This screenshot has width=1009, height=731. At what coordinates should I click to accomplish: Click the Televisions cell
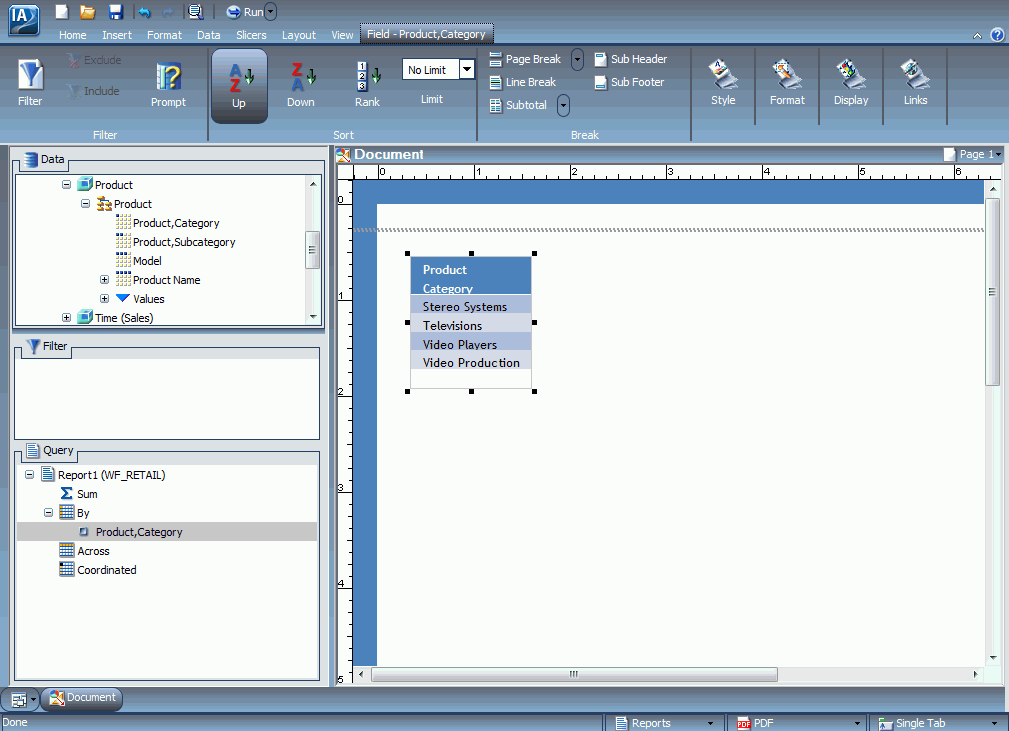(x=471, y=323)
